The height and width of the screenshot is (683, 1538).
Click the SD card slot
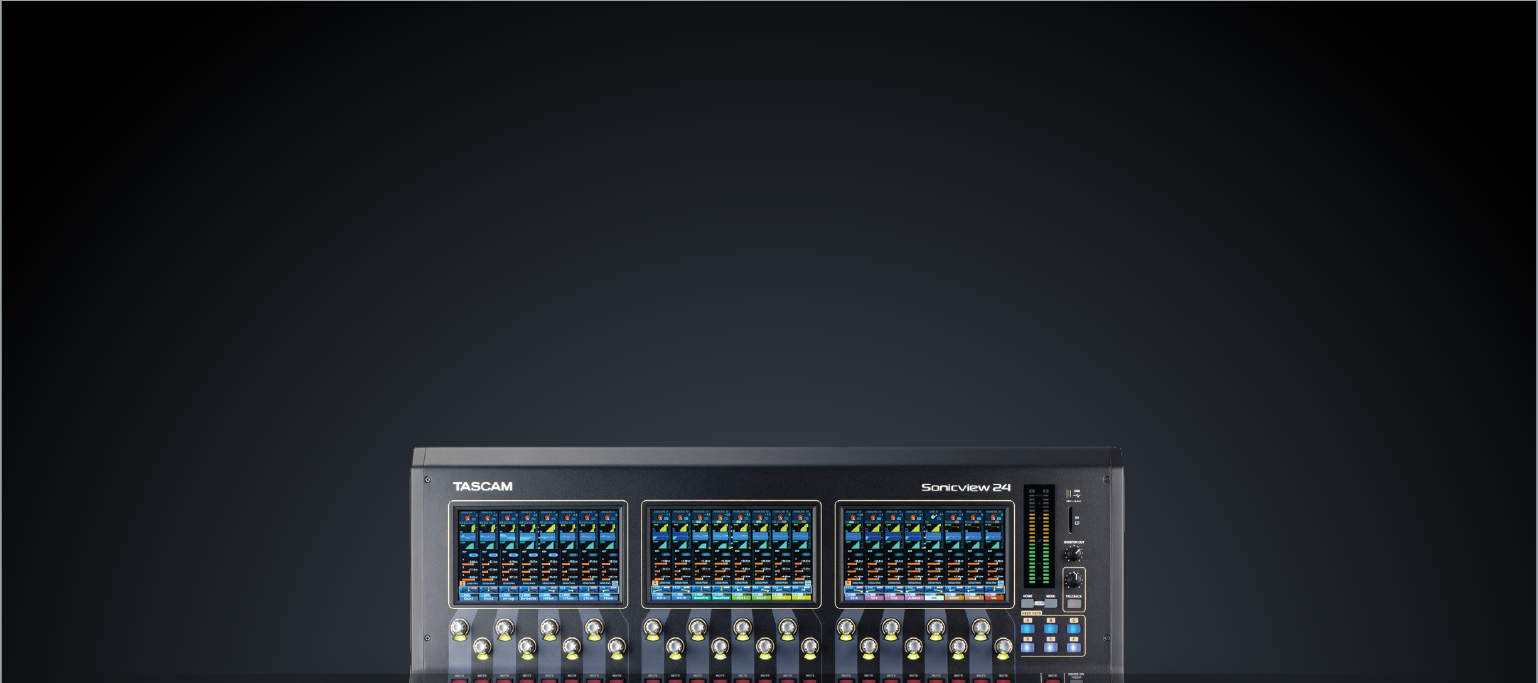[x=1072, y=520]
